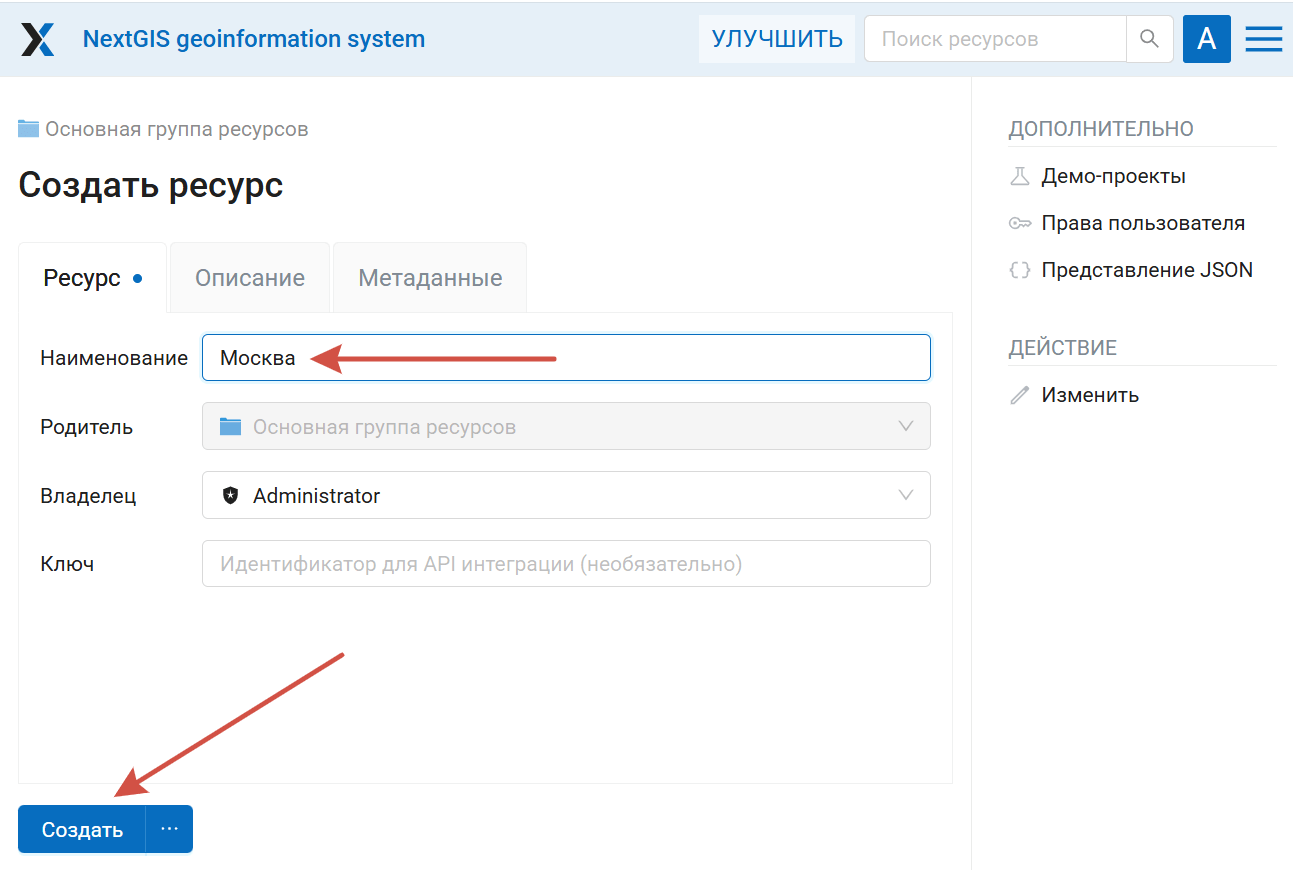Switch to the Метаданные tab

coord(430,278)
